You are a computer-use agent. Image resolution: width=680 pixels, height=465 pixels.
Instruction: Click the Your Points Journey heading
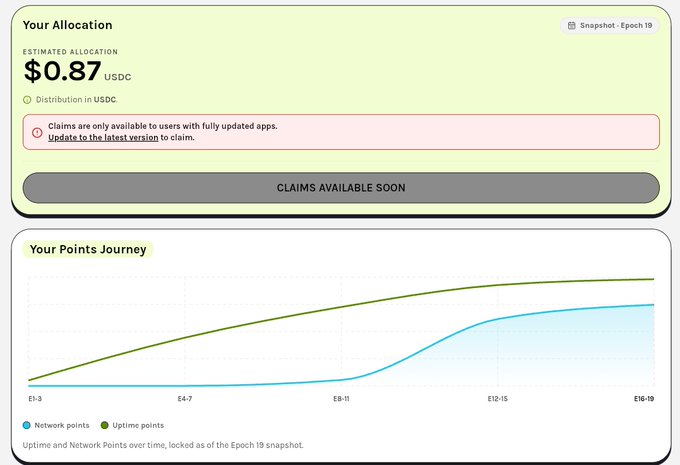pyautogui.click(x=88, y=249)
